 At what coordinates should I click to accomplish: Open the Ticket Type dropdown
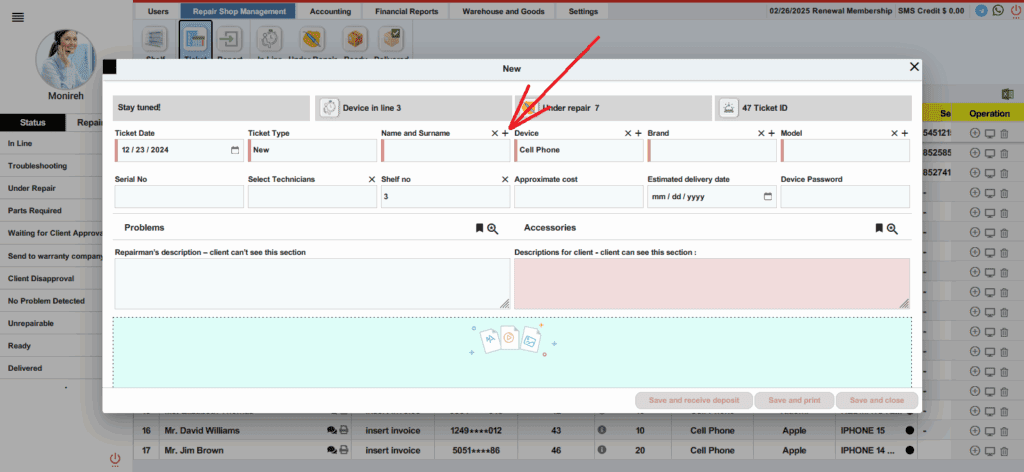coord(312,150)
